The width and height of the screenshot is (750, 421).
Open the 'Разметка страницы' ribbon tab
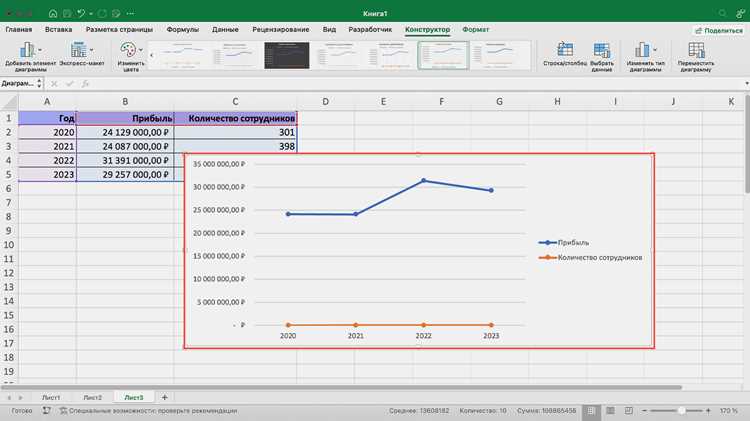[119, 30]
